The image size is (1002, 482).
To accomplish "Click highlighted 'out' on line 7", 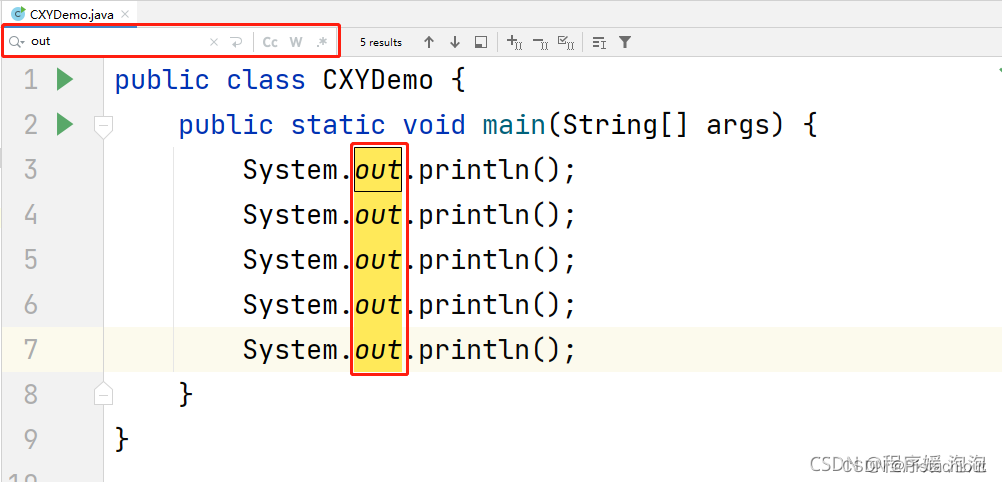I will [x=378, y=349].
